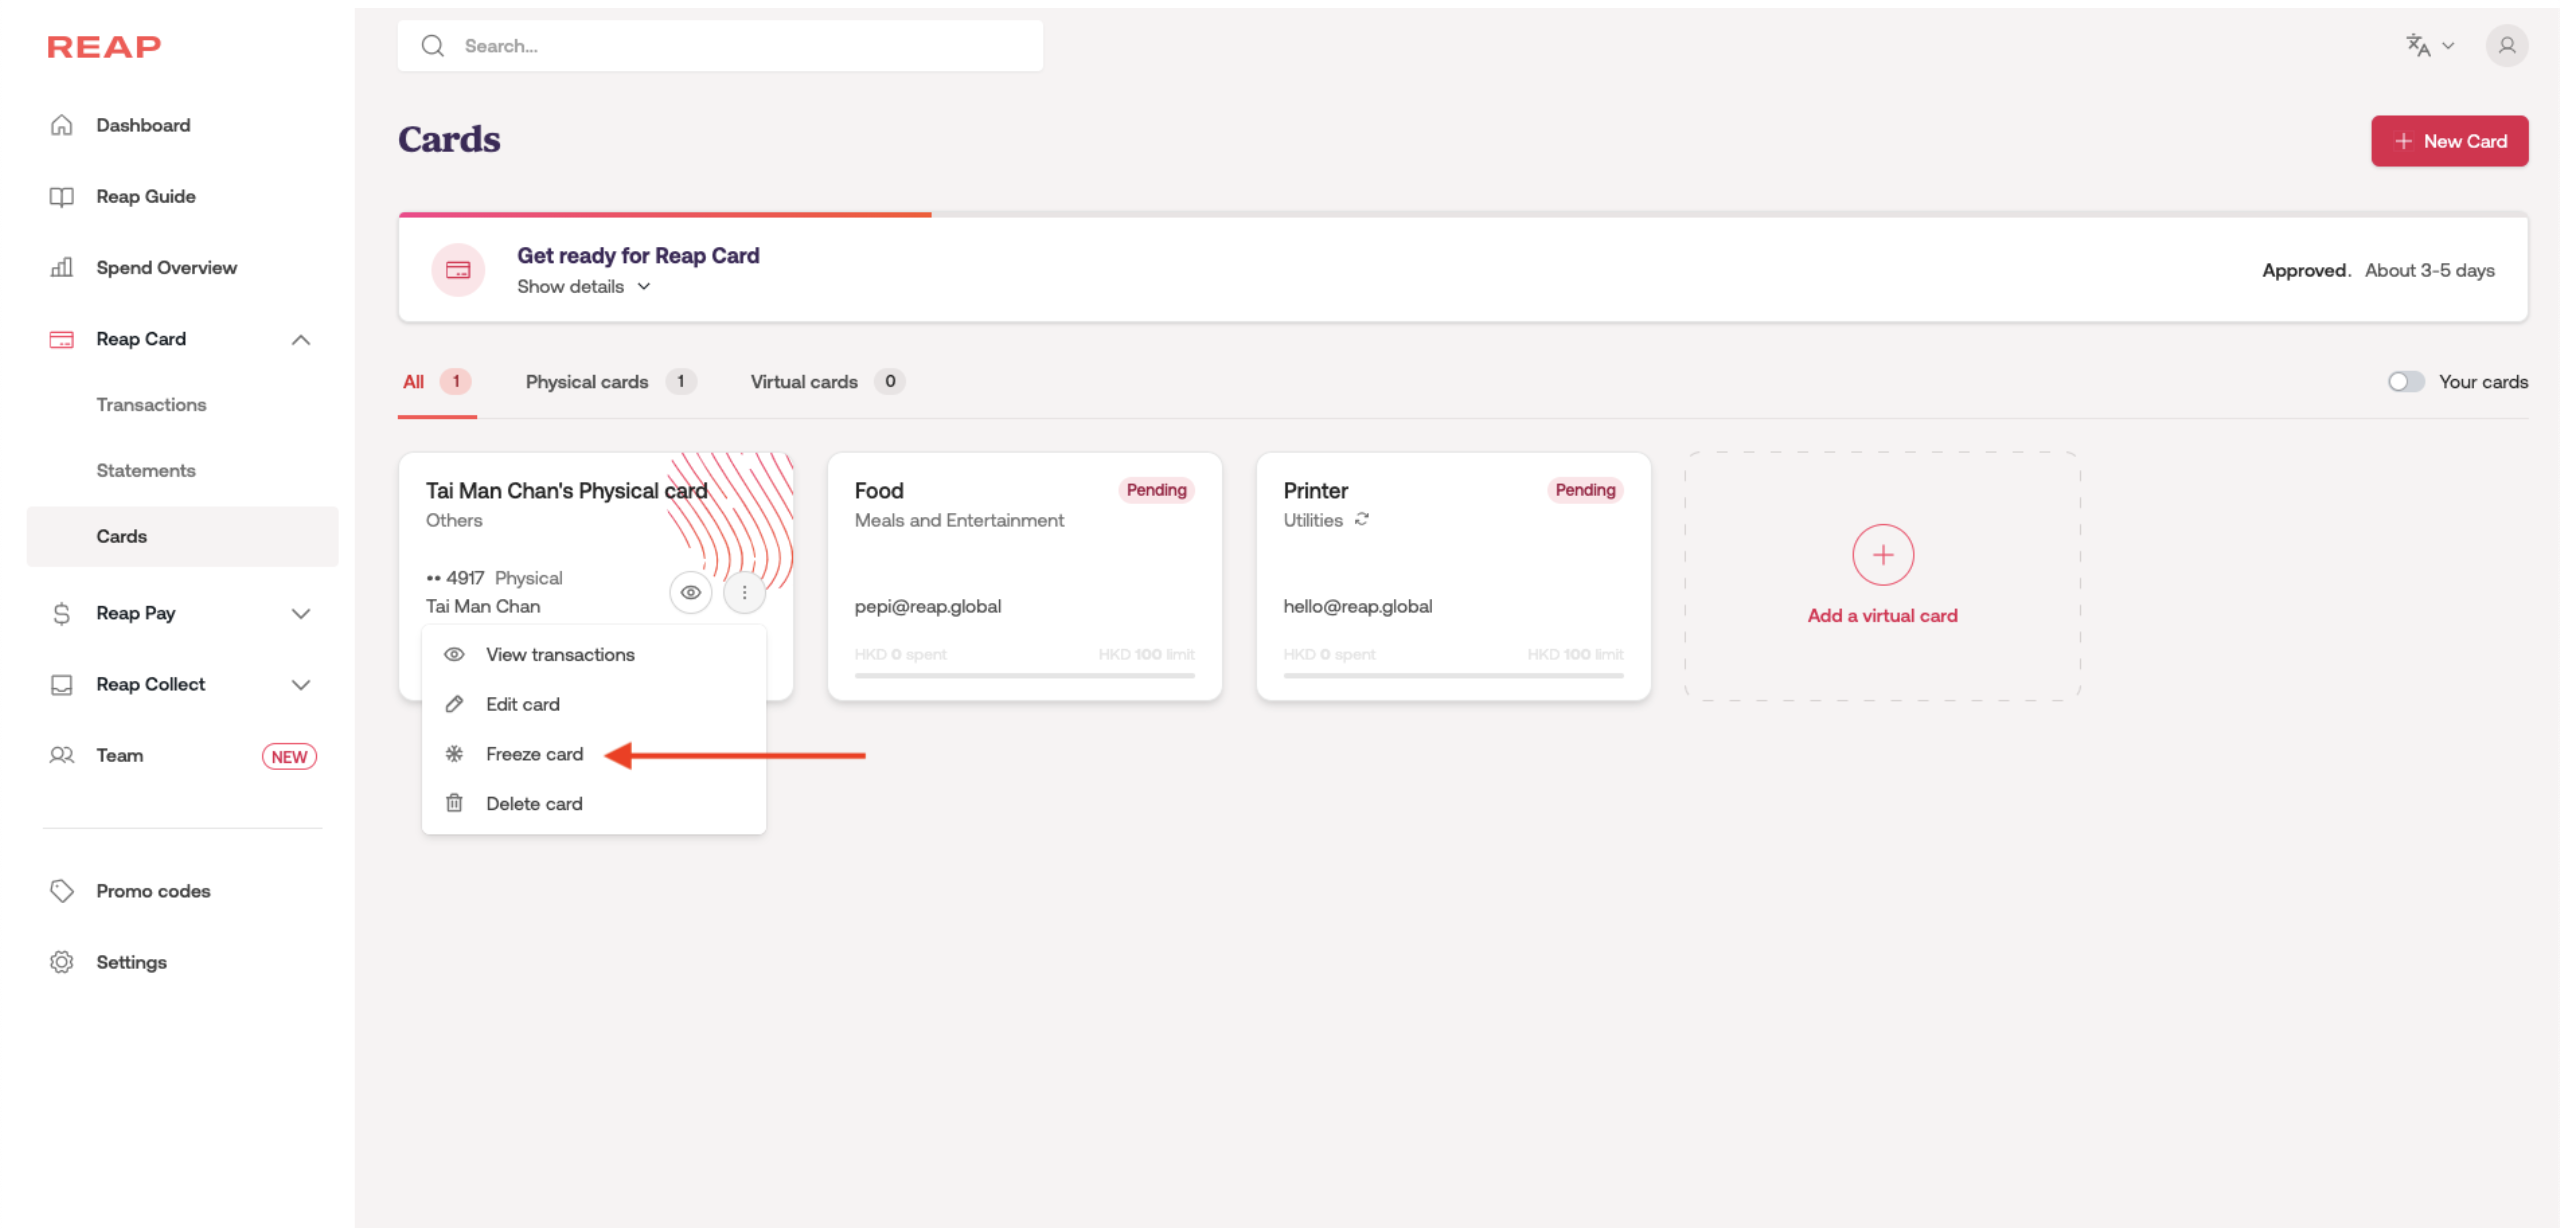Choose Delete card in the menu
2560x1230 pixels.
click(x=534, y=804)
